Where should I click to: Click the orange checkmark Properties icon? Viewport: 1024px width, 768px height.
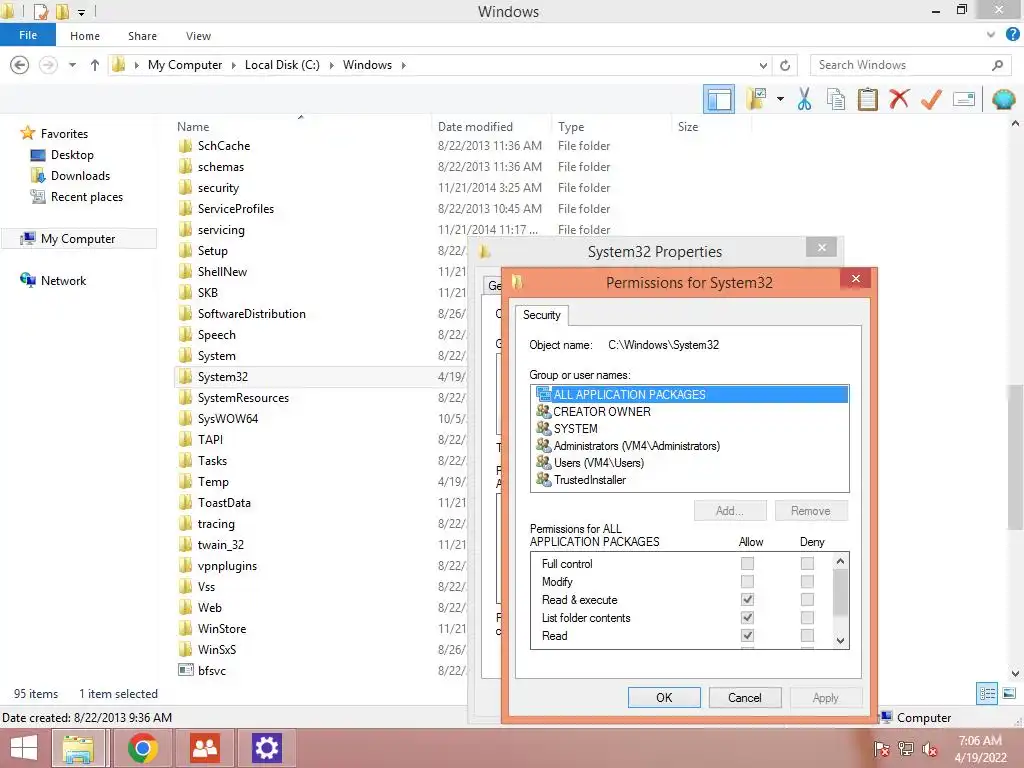click(931, 99)
